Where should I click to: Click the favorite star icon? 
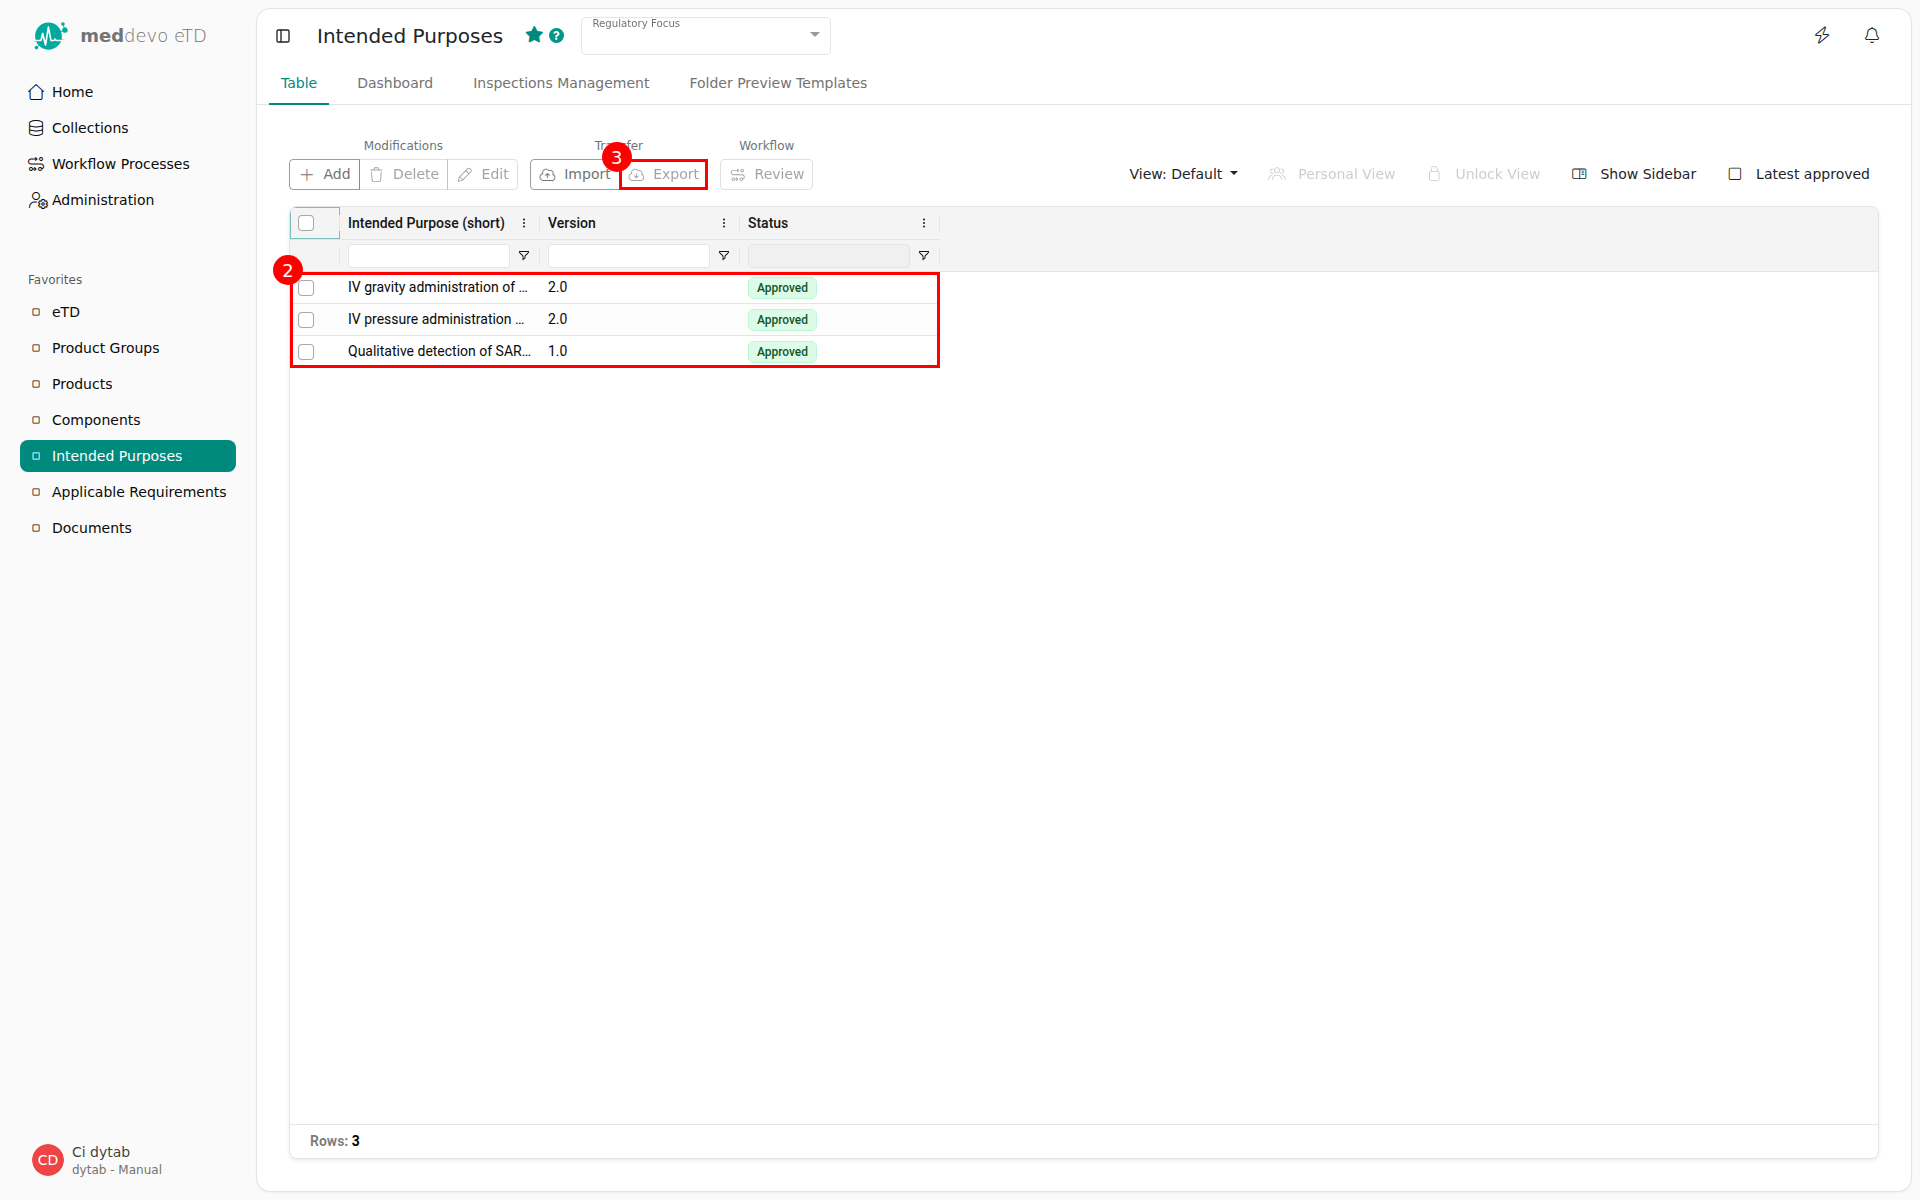pyautogui.click(x=534, y=35)
